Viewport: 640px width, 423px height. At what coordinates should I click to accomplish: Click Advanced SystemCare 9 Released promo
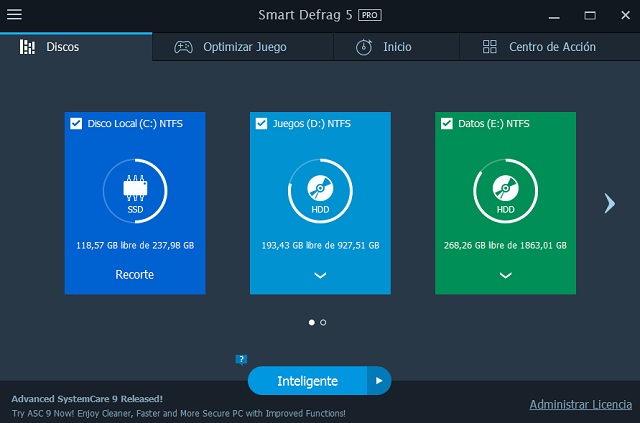(x=87, y=399)
